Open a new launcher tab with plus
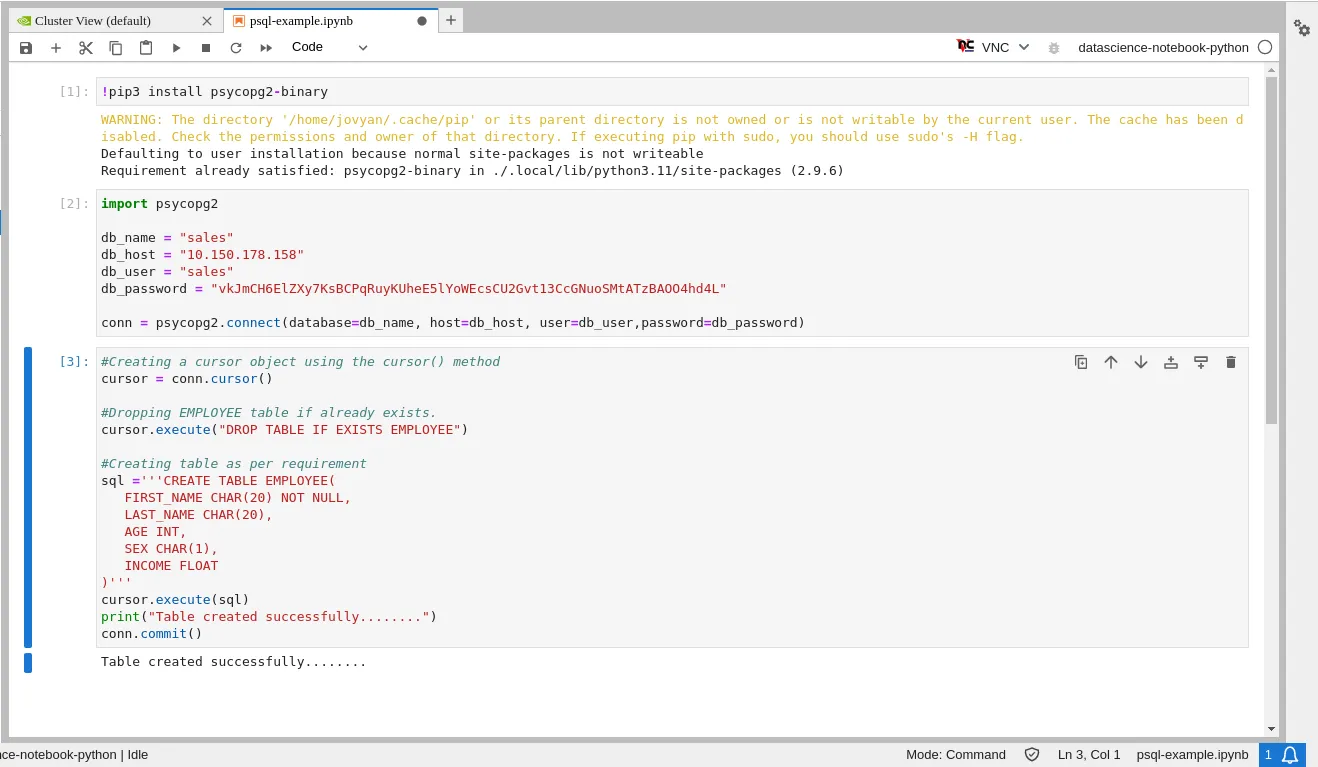The image size is (1318, 767). coord(451,20)
